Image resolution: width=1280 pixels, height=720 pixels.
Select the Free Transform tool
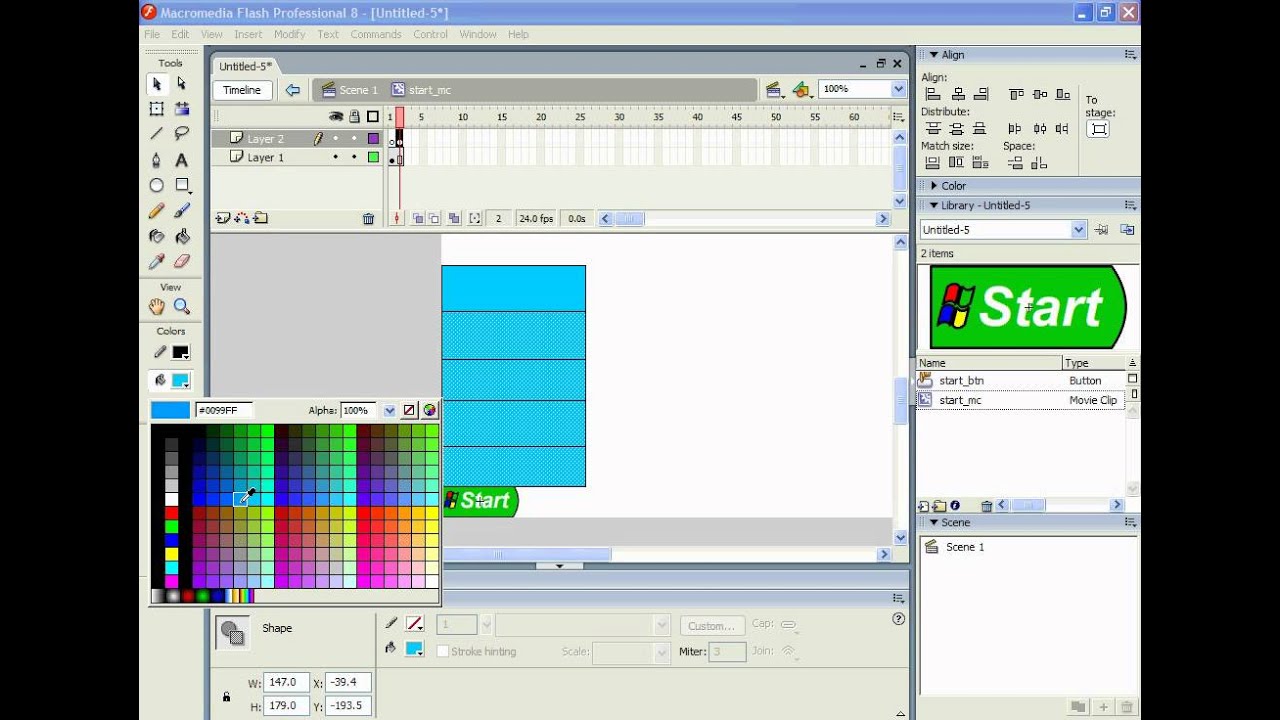(x=157, y=109)
